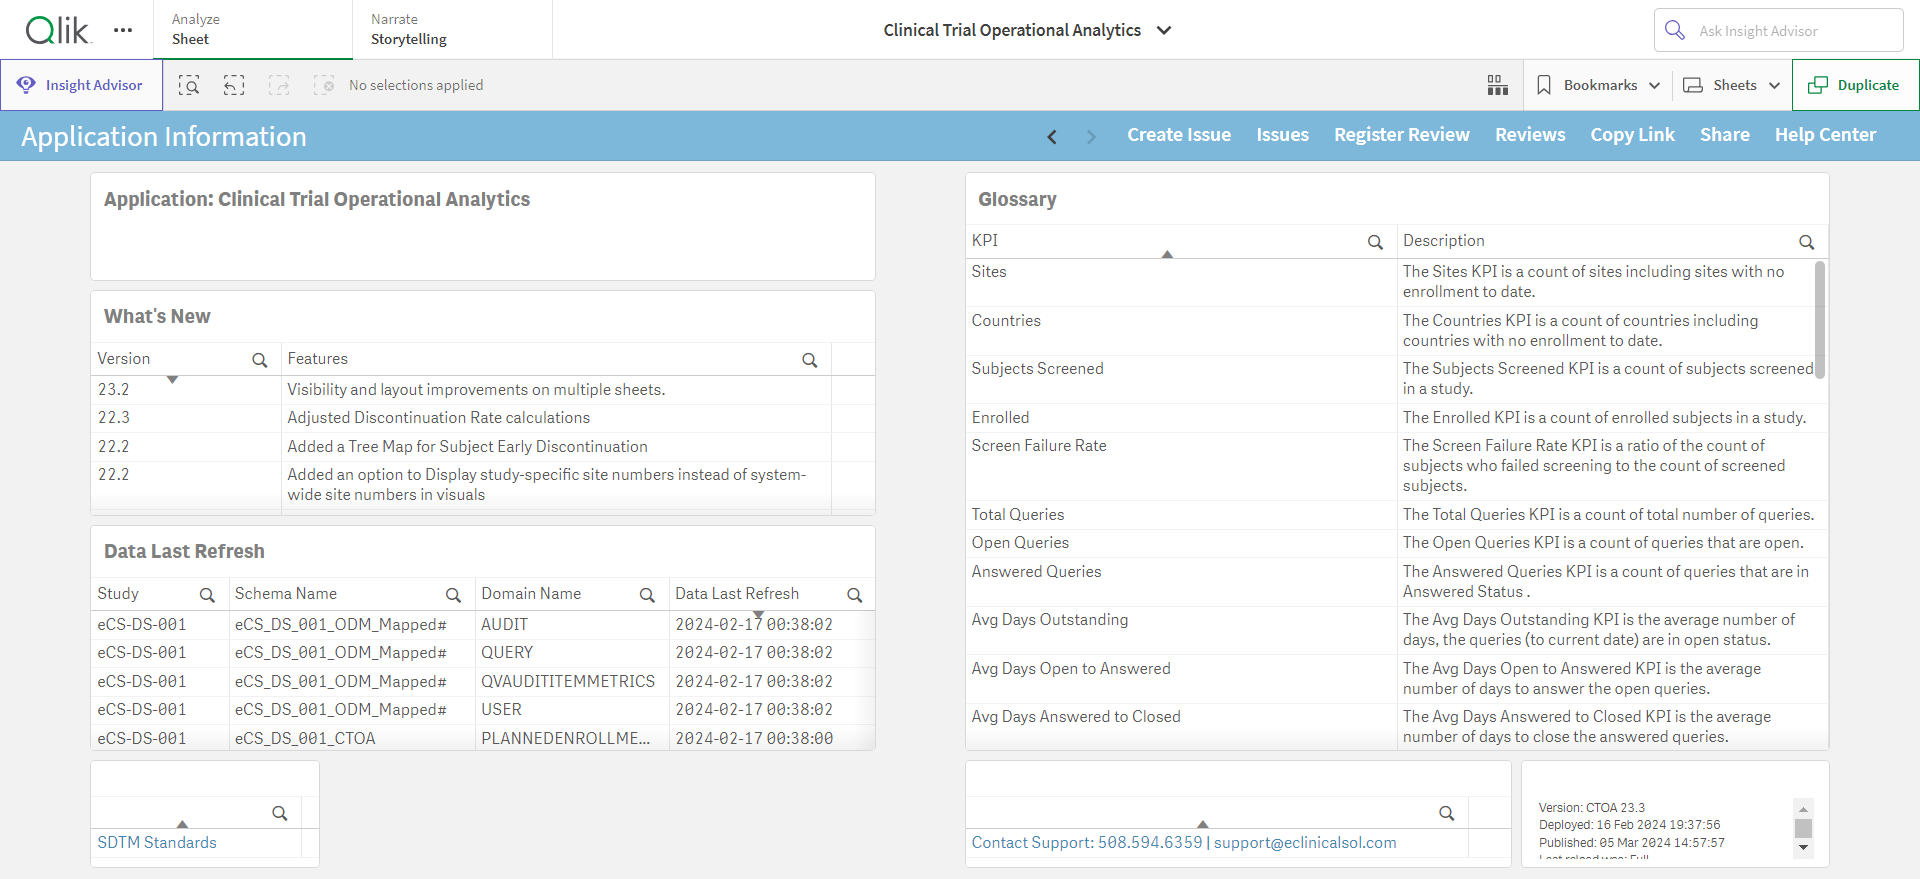Select the AUDIT domain cell
Screen dimensions: 1920x879
pos(572,625)
